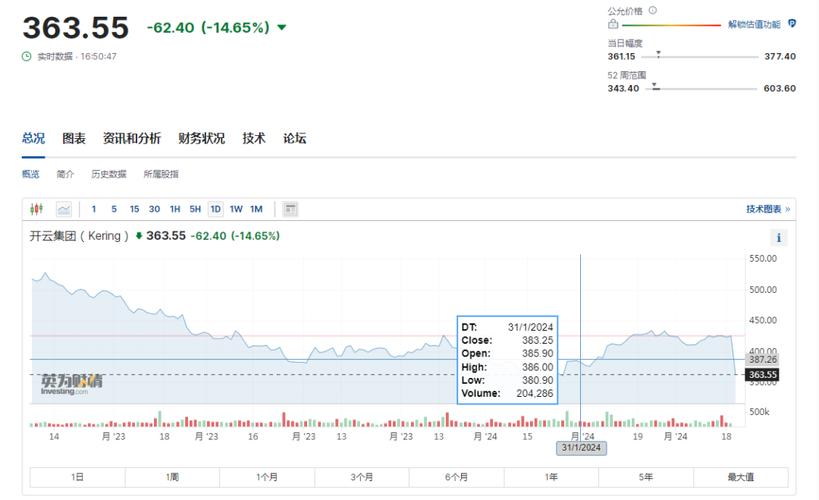Select the 概览 sub-tab

tap(30, 174)
